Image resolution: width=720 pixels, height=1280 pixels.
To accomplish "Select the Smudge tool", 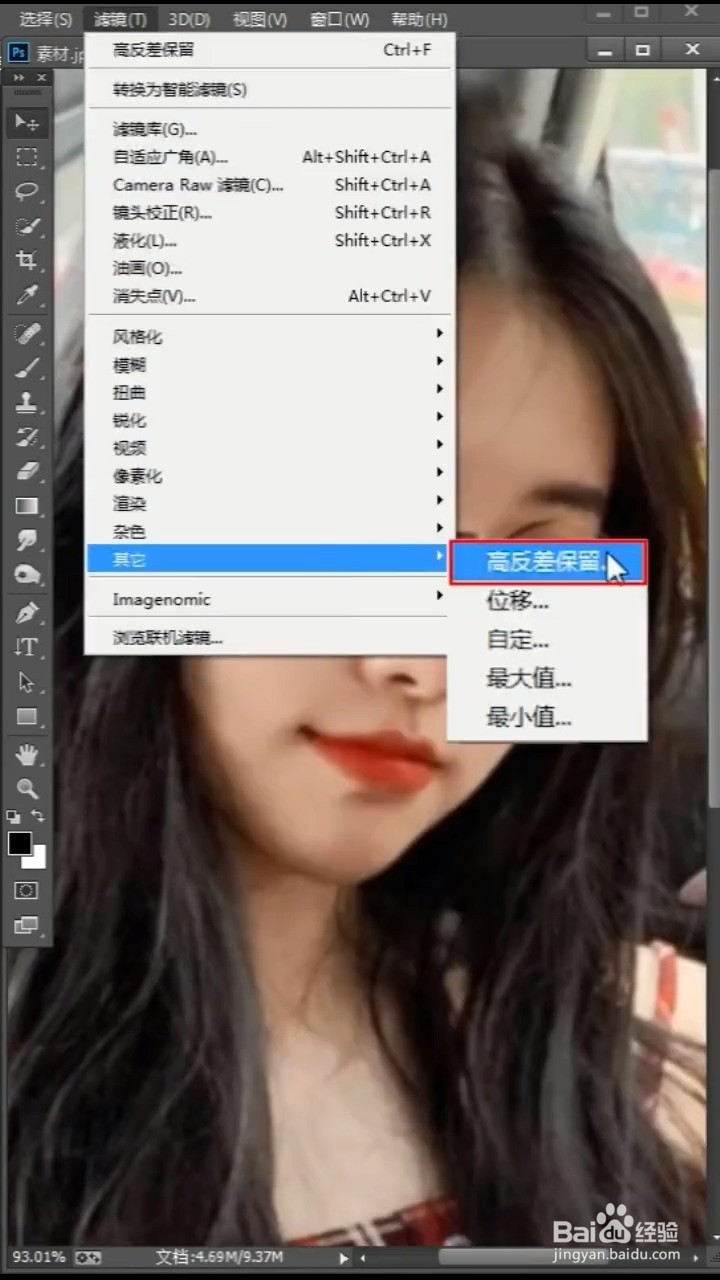I will tap(27, 540).
